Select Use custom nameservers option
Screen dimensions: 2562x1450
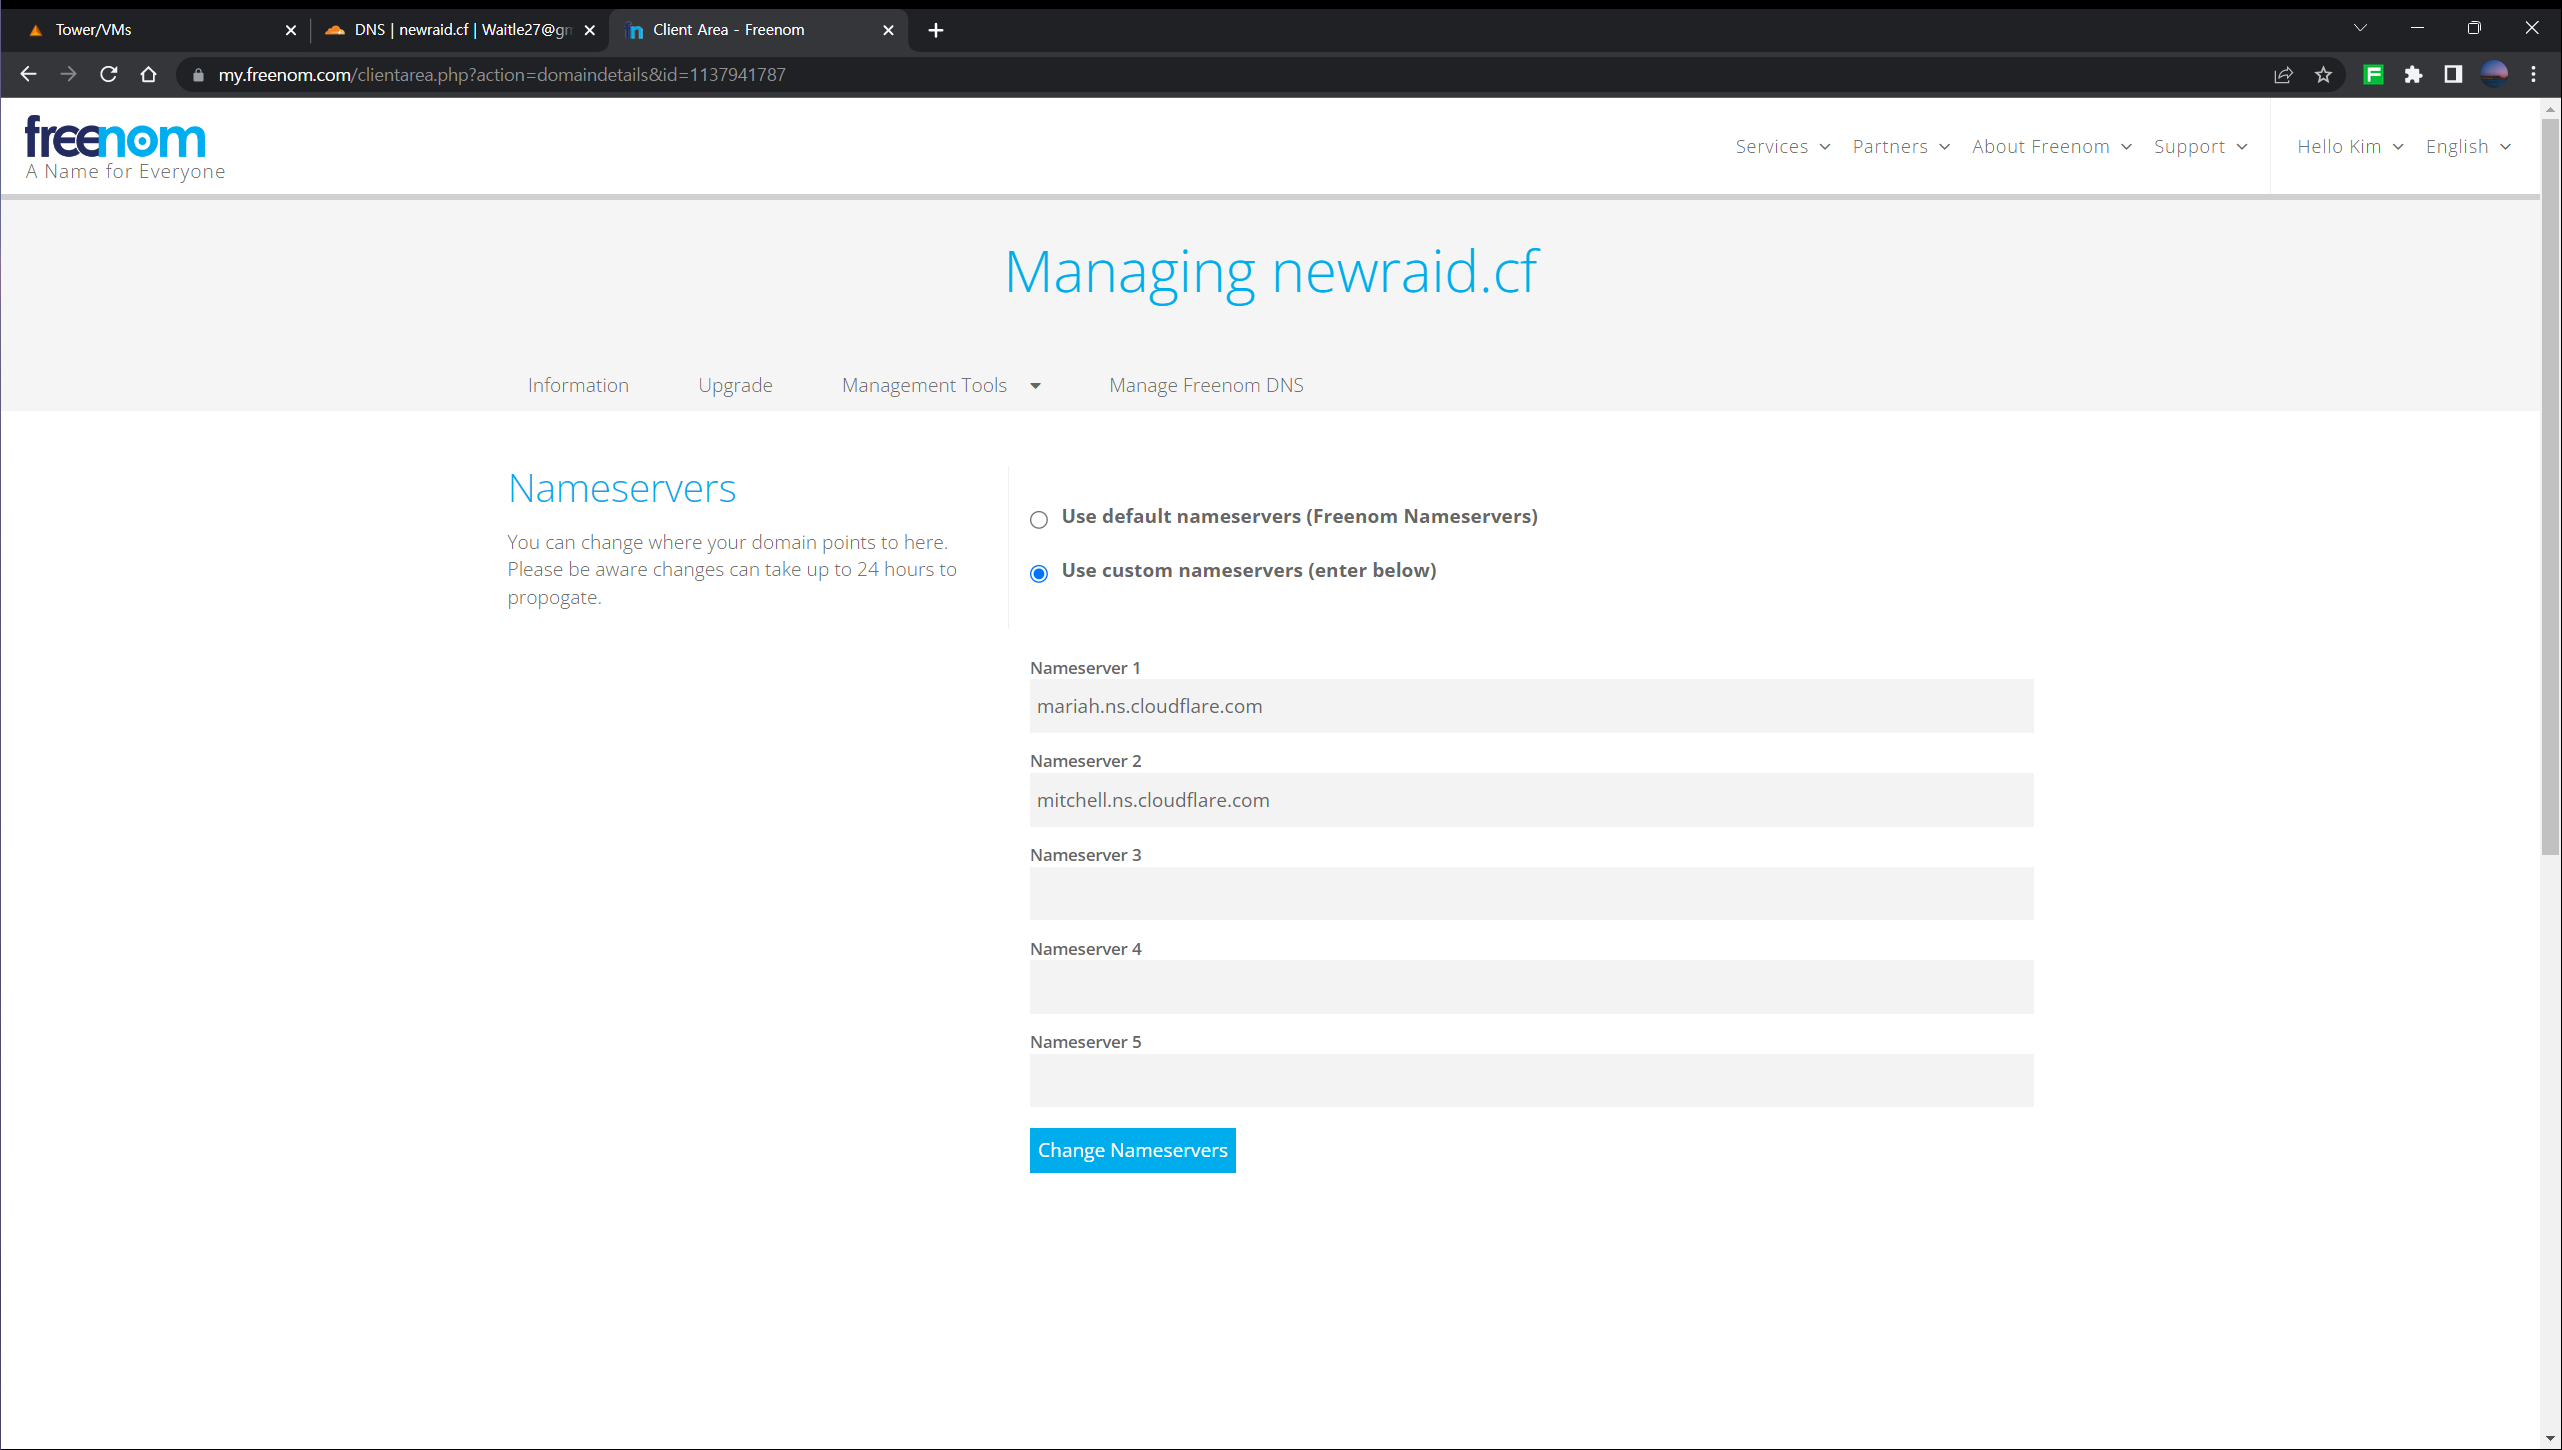click(1039, 573)
